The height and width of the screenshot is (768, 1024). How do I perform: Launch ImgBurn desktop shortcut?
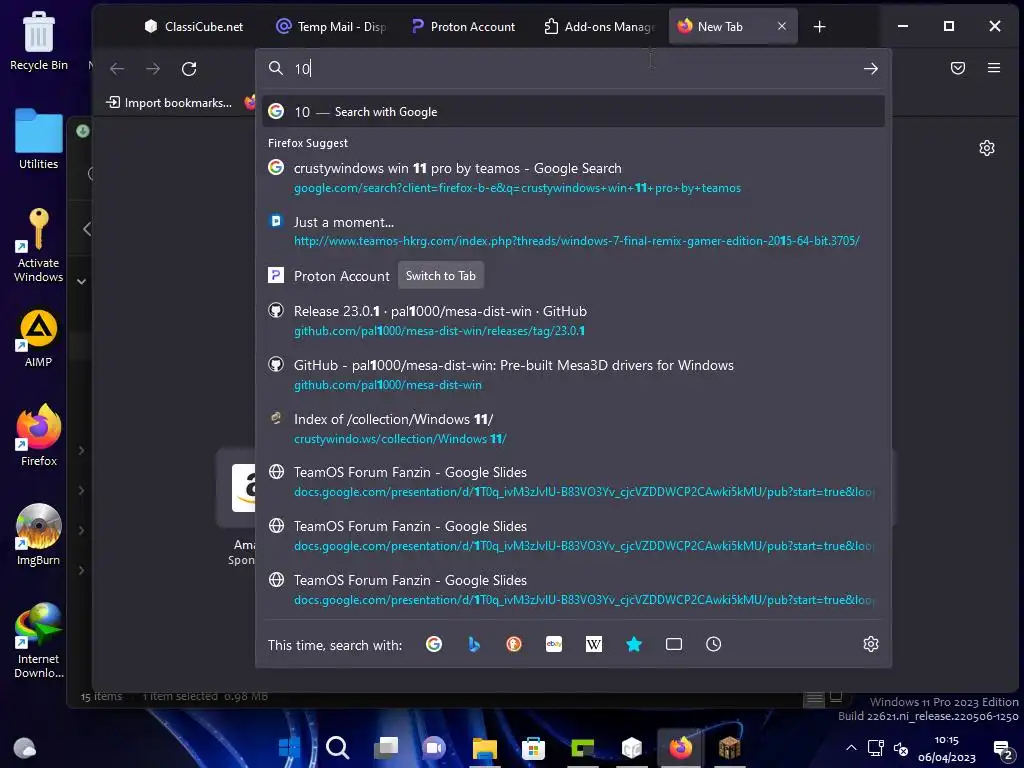pos(39,535)
